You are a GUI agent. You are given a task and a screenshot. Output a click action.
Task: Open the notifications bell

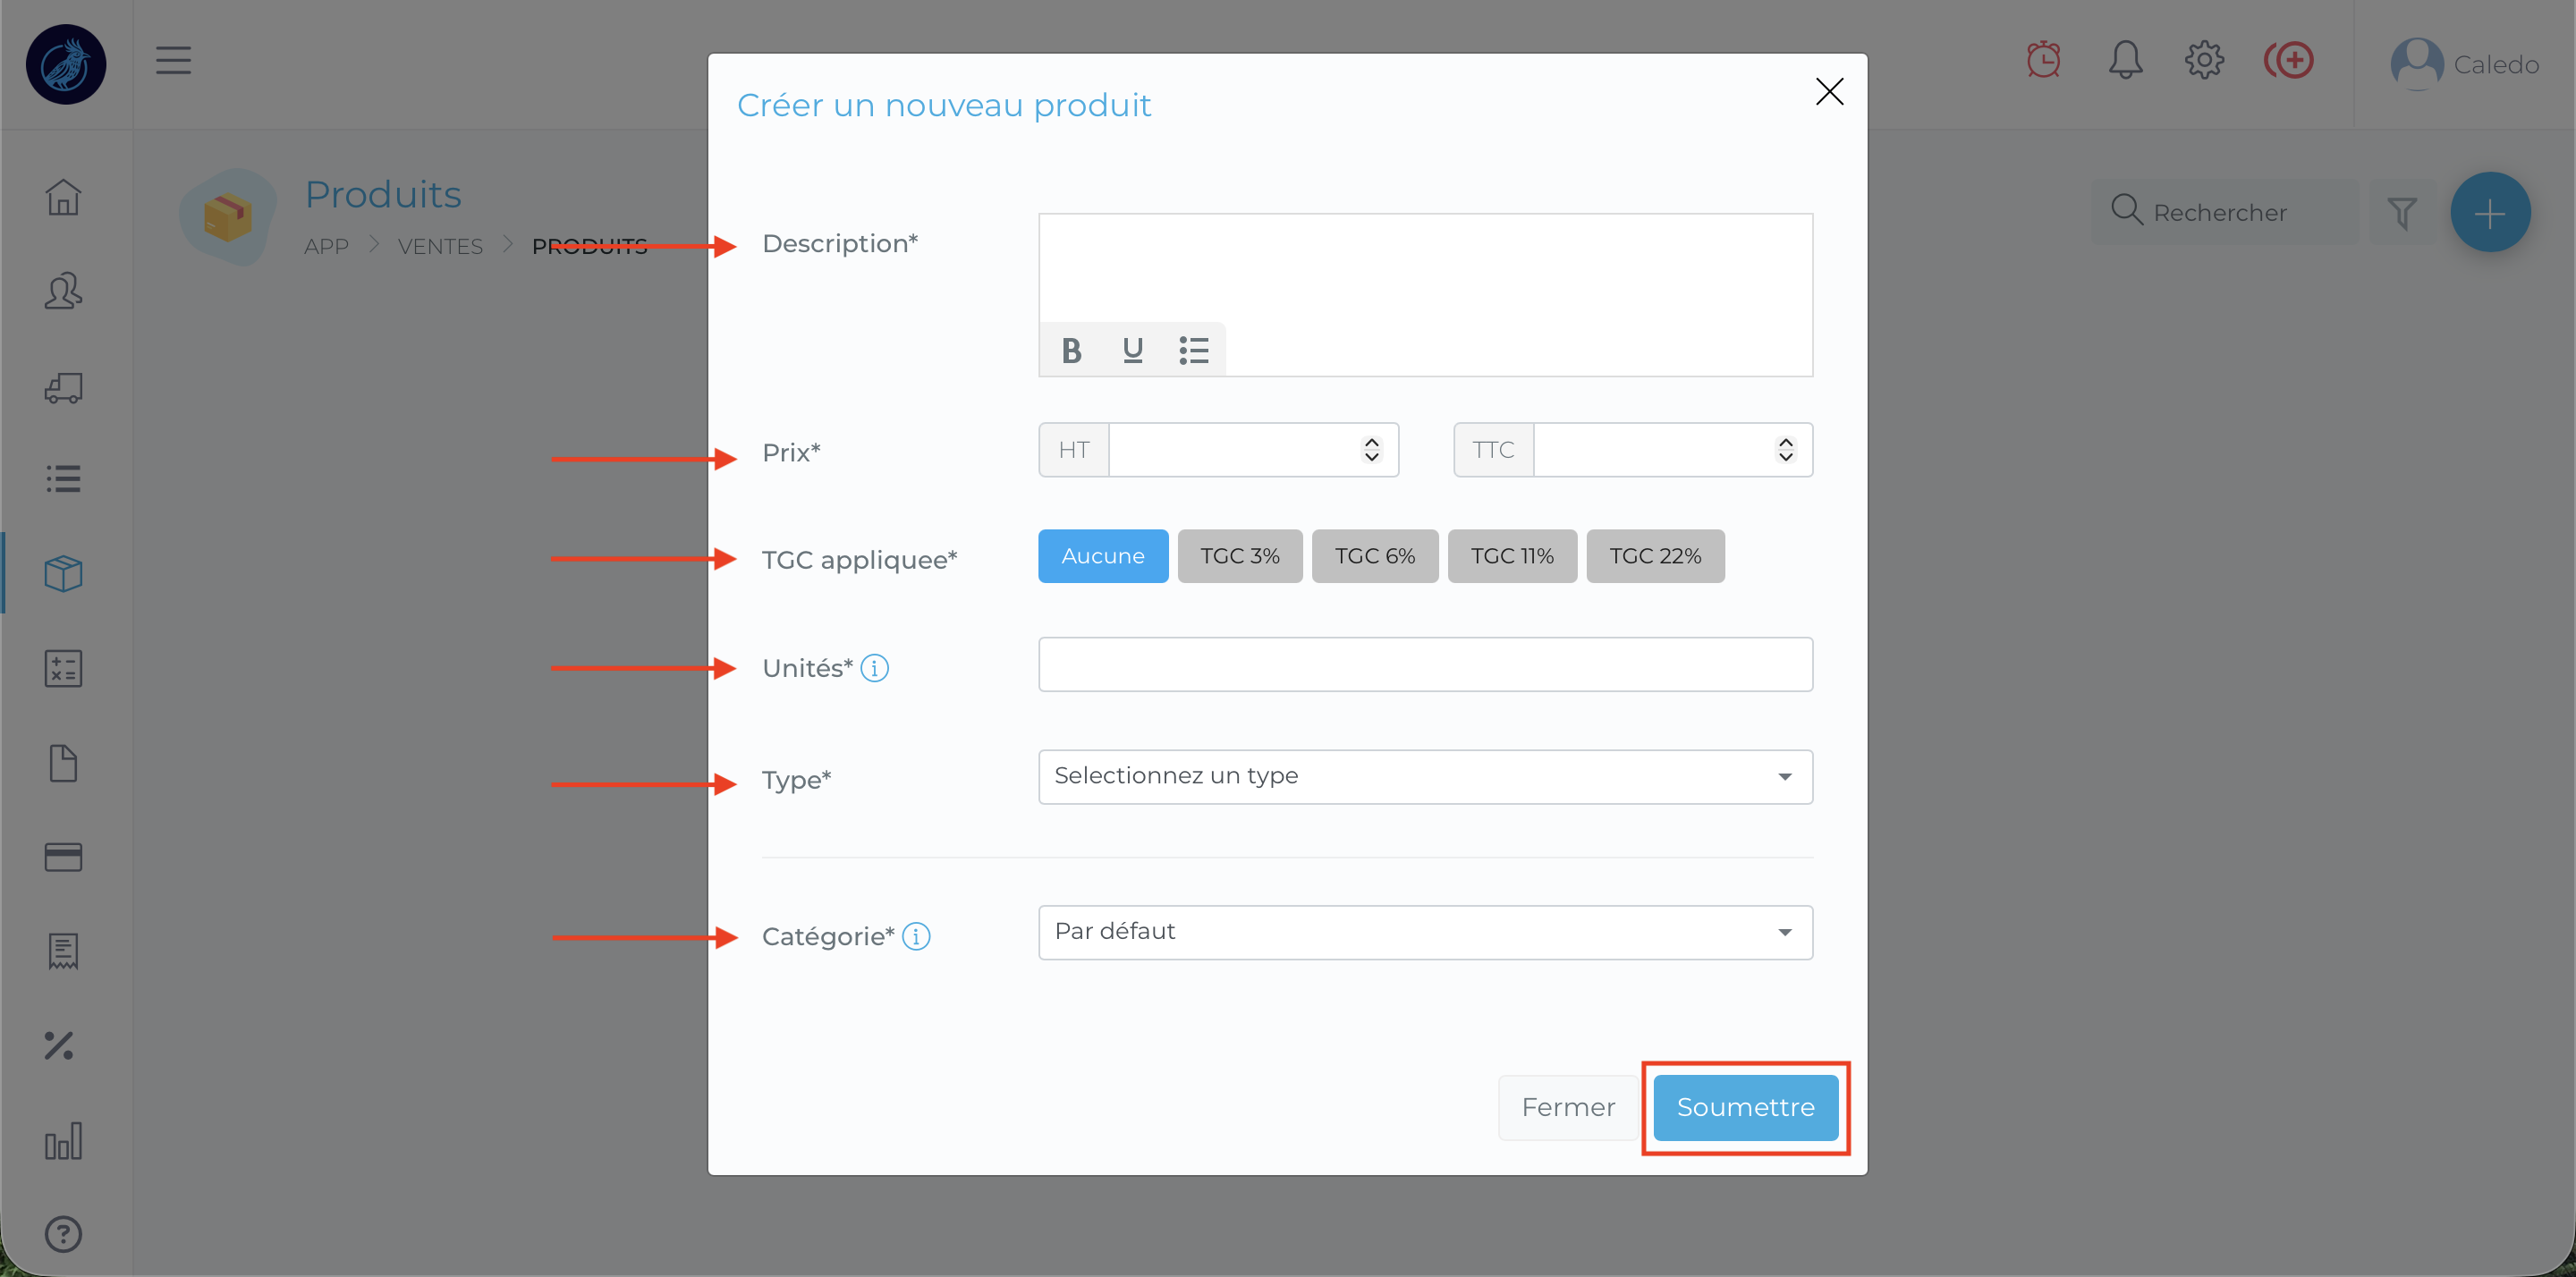point(2125,61)
